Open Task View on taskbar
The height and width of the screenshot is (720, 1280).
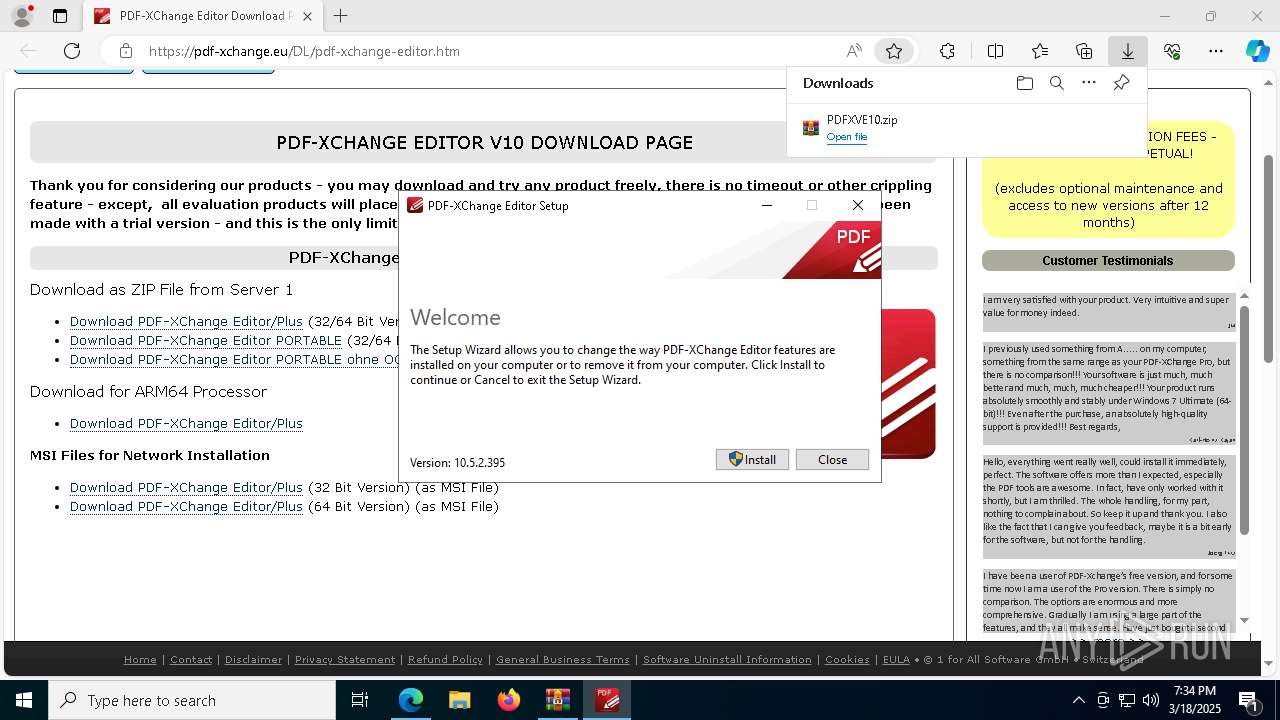tap(360, 700)
